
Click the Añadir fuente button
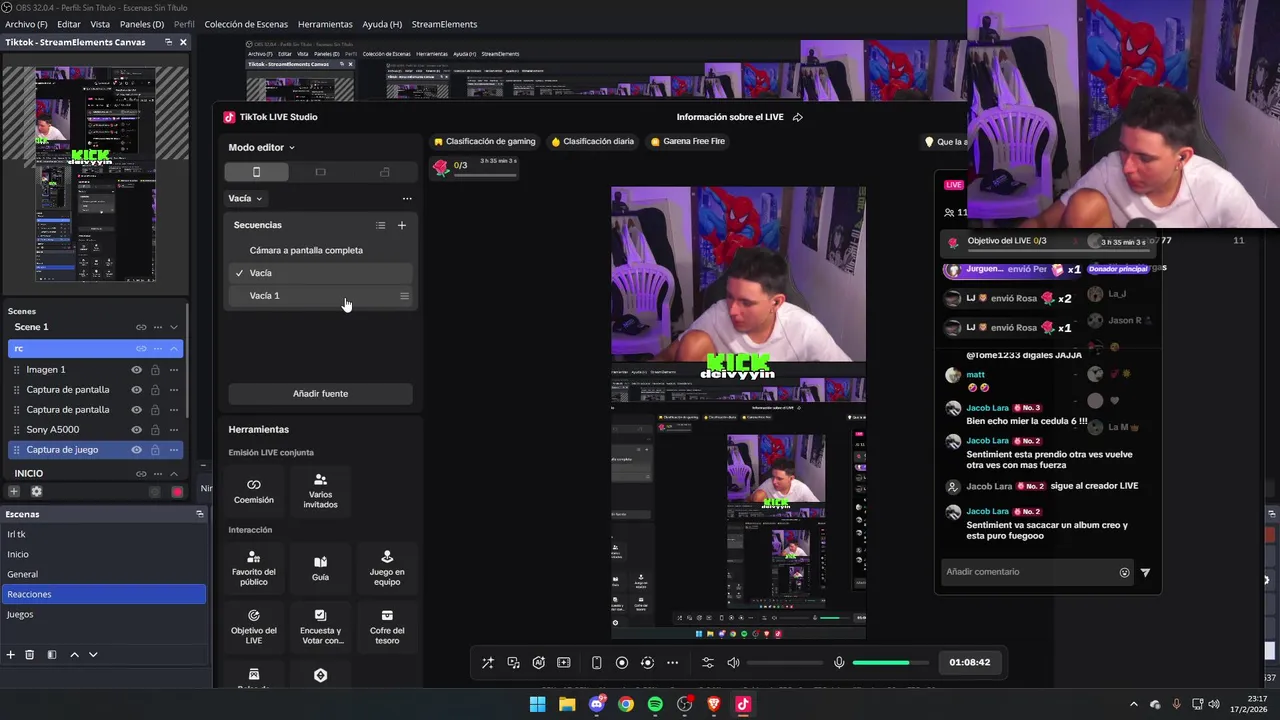tap(320, 394)
